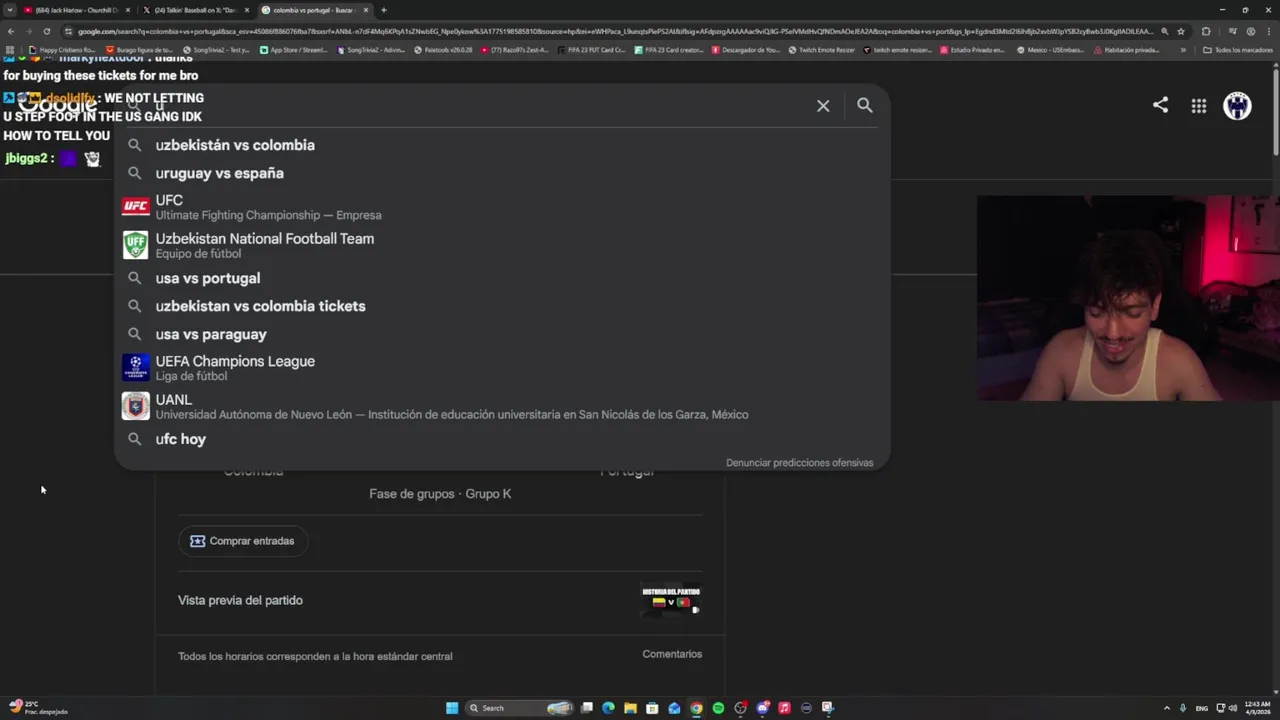Switch to the Talkin' Baseball on X tab
Image resolution: width=1280 pixels, height=720 pixels.
coord(195,10)
